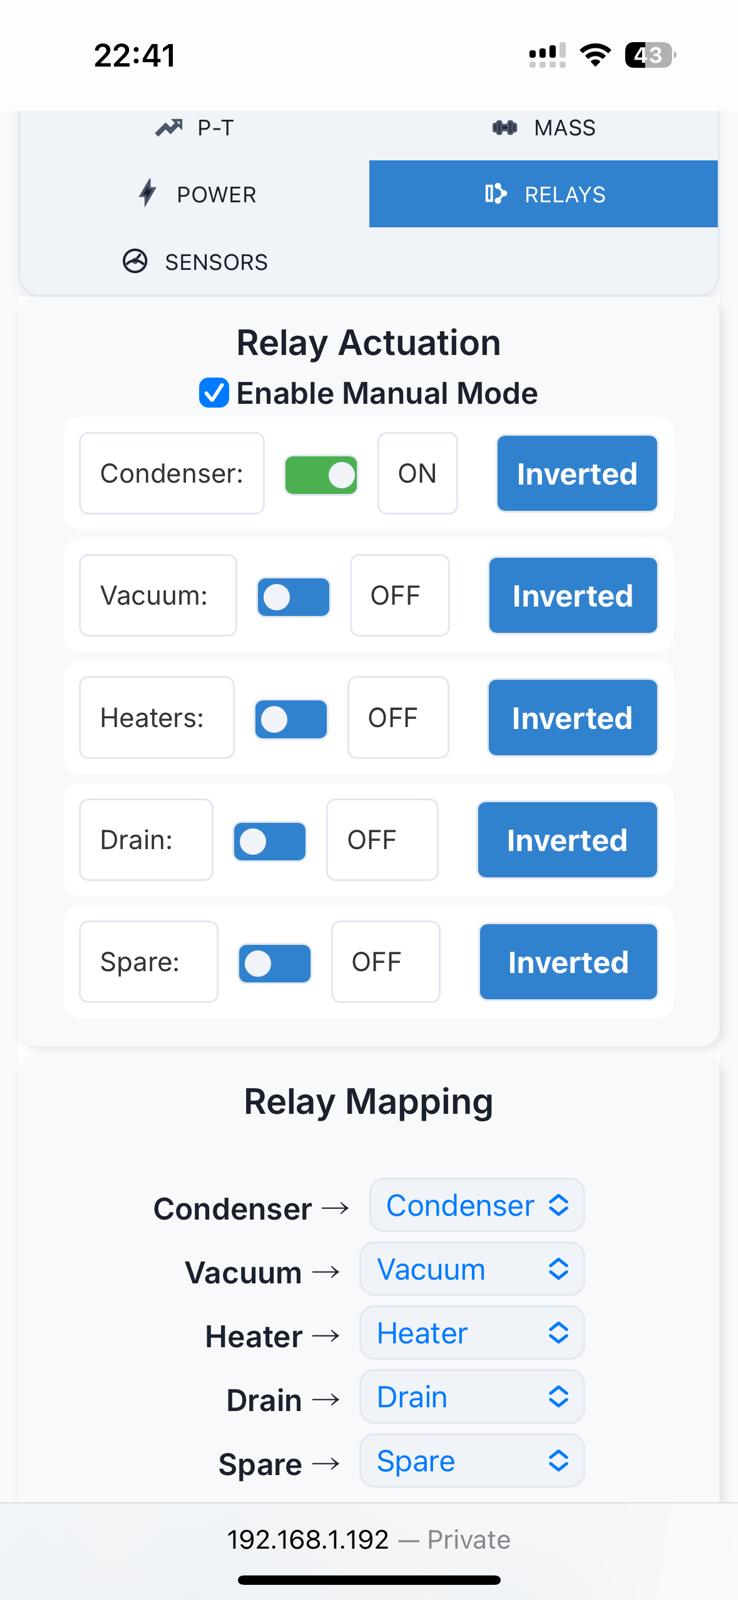The height and width of the screenshot is (1600, 738).
Task: Enable the Heaters relay switch
Action: 290,718
